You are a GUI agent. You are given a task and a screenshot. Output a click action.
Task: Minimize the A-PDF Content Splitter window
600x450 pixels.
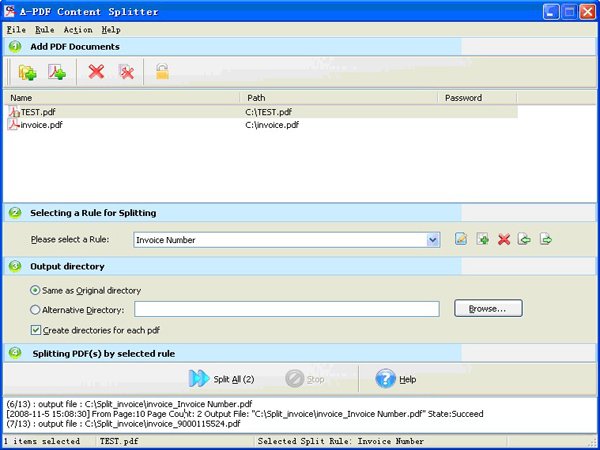click(551, 12)
